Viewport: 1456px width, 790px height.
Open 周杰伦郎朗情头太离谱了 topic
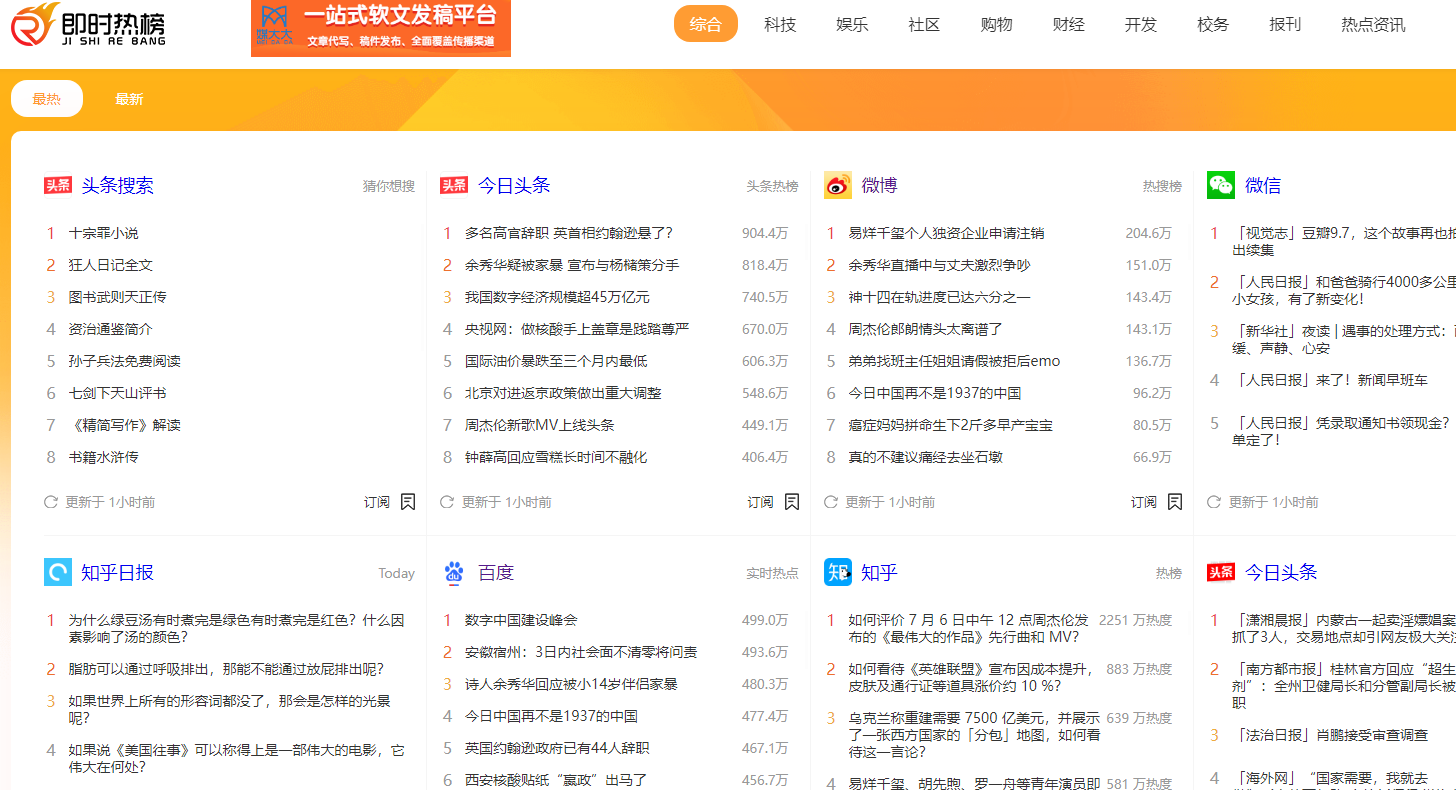coord(925,329)
